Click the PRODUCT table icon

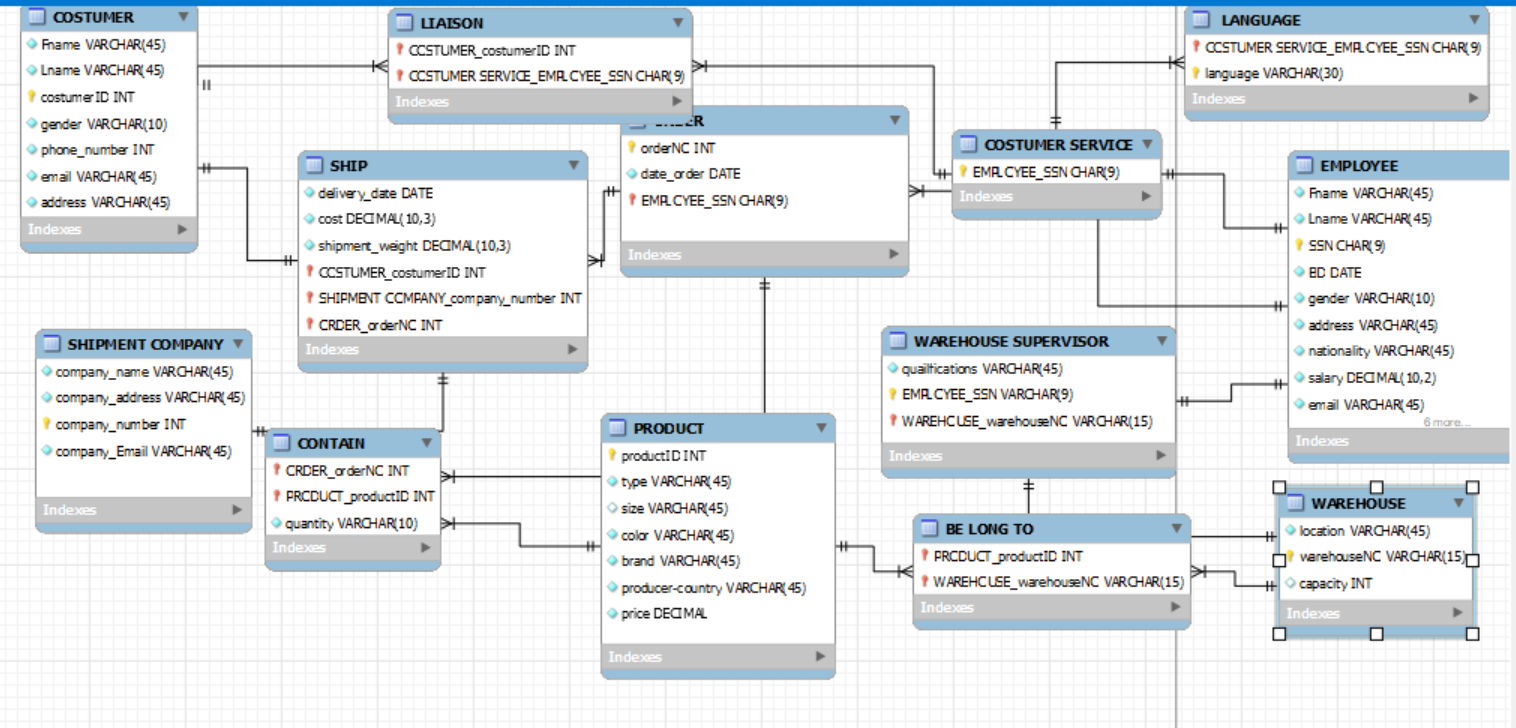(617, 428)
